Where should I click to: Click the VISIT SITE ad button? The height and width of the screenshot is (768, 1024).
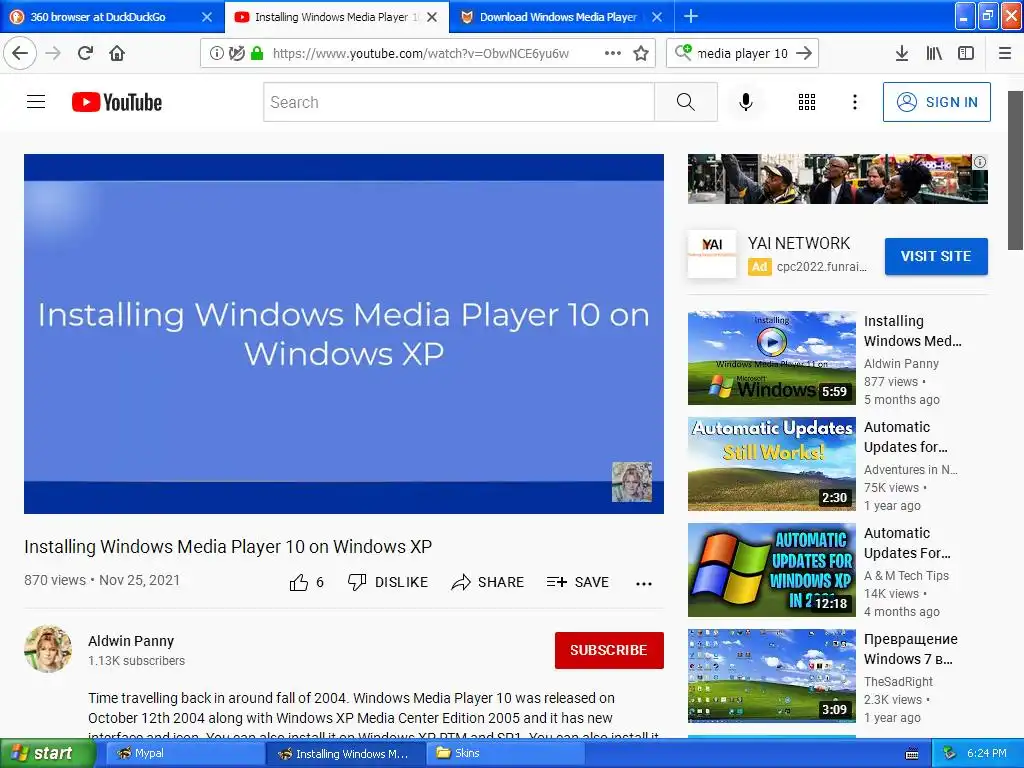936,256
